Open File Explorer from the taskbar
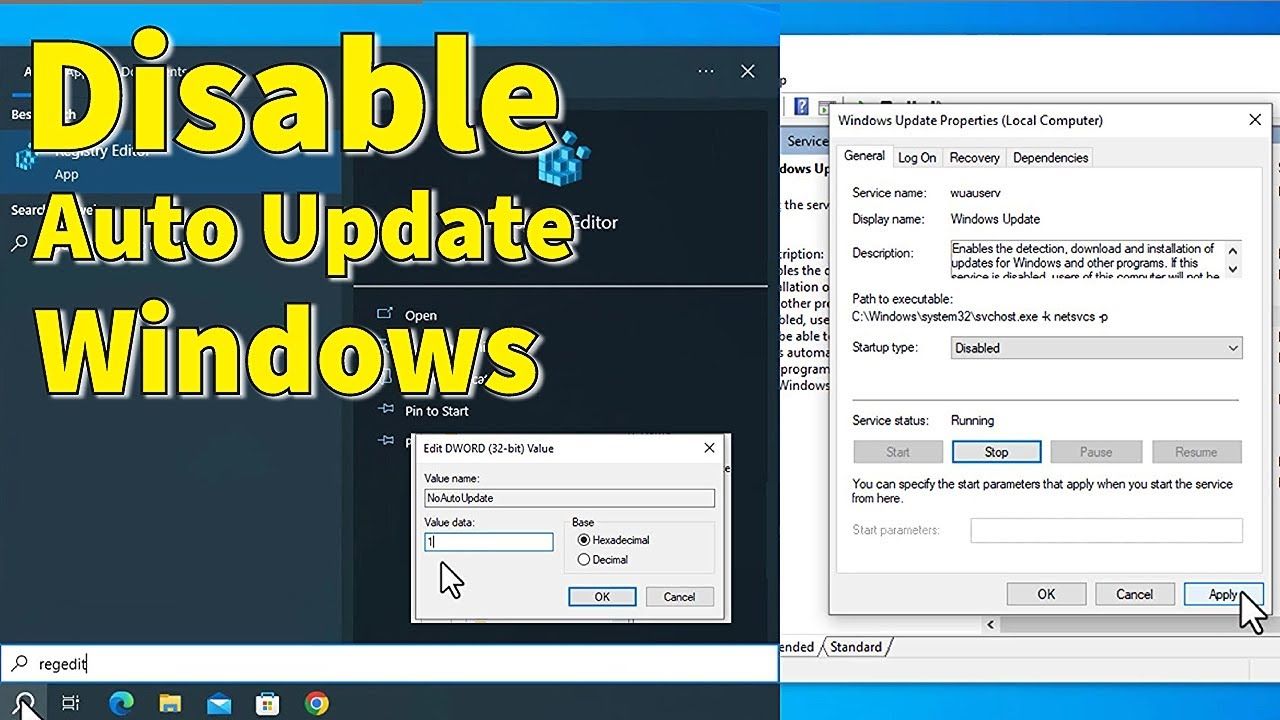 tap(170, 703)
